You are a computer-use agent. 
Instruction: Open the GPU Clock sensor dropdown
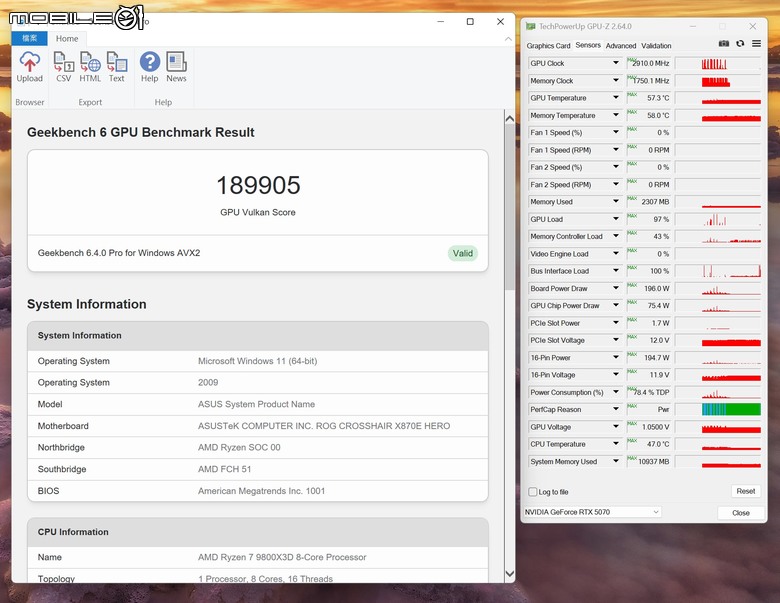pyautogui.click(x=616, y=63)
